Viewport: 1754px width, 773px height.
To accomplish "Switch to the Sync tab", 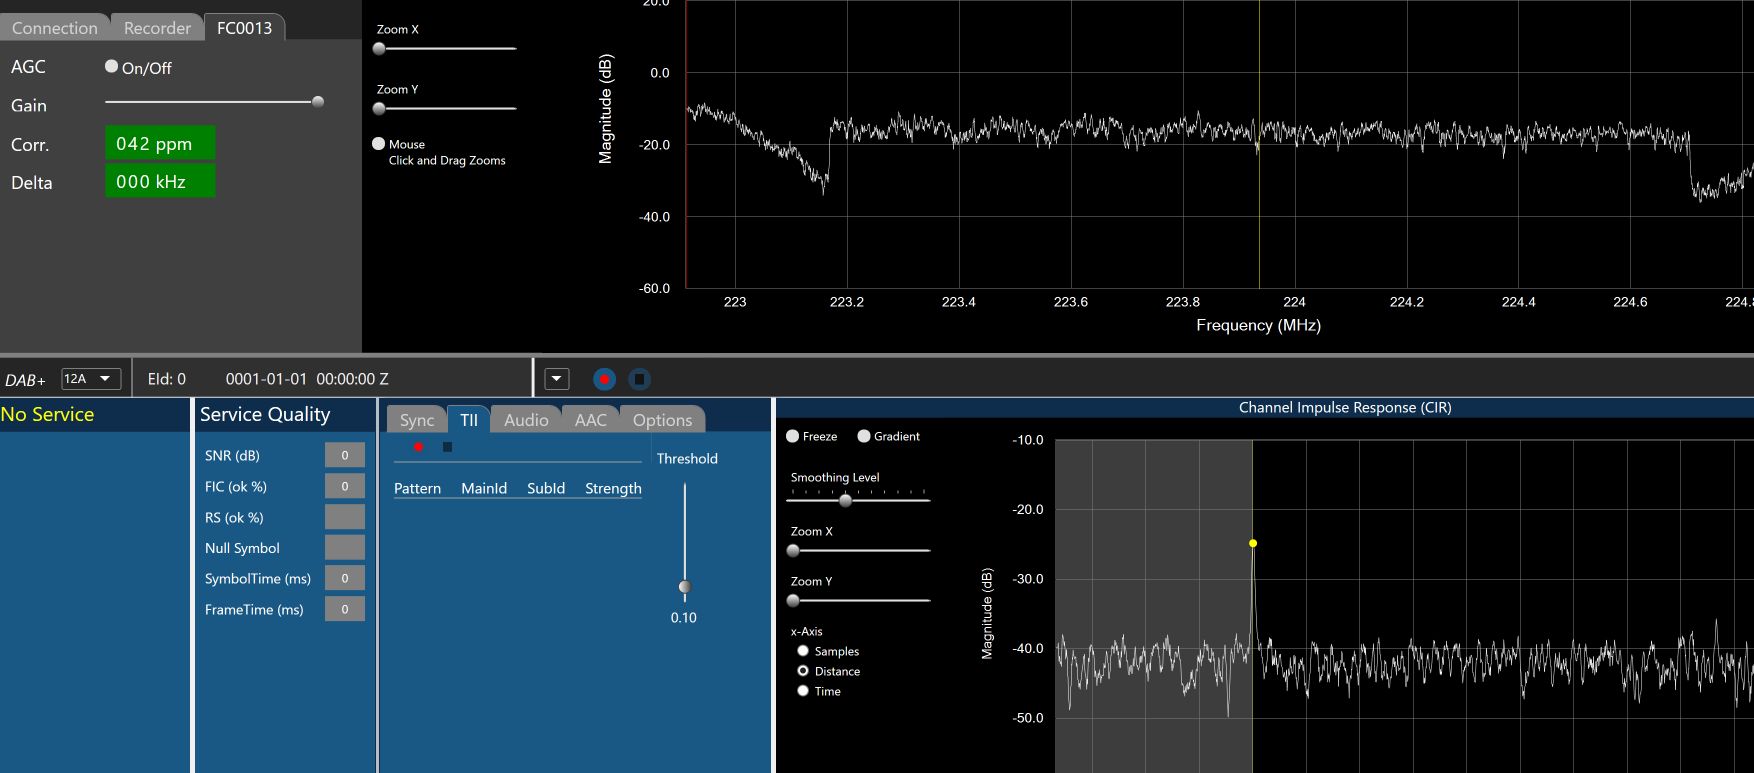I will [x=416, y=420].
